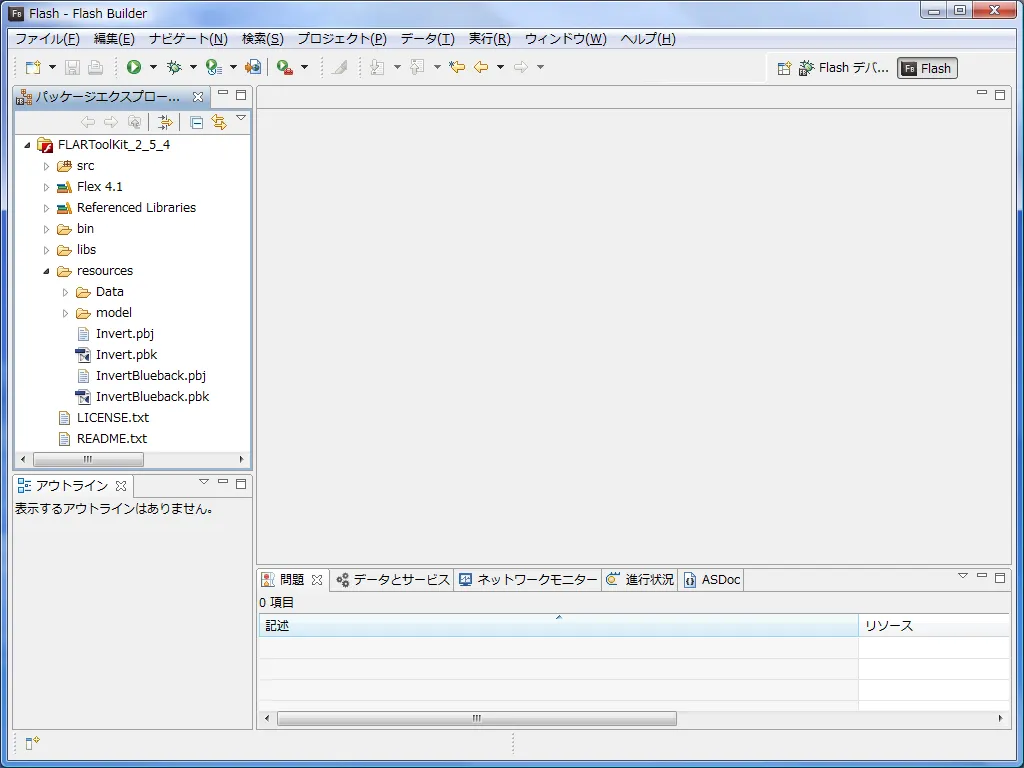The image size is (1024, 768).
Task: Switch to the 進行状況 tab
Action: (x=640, y=579)
